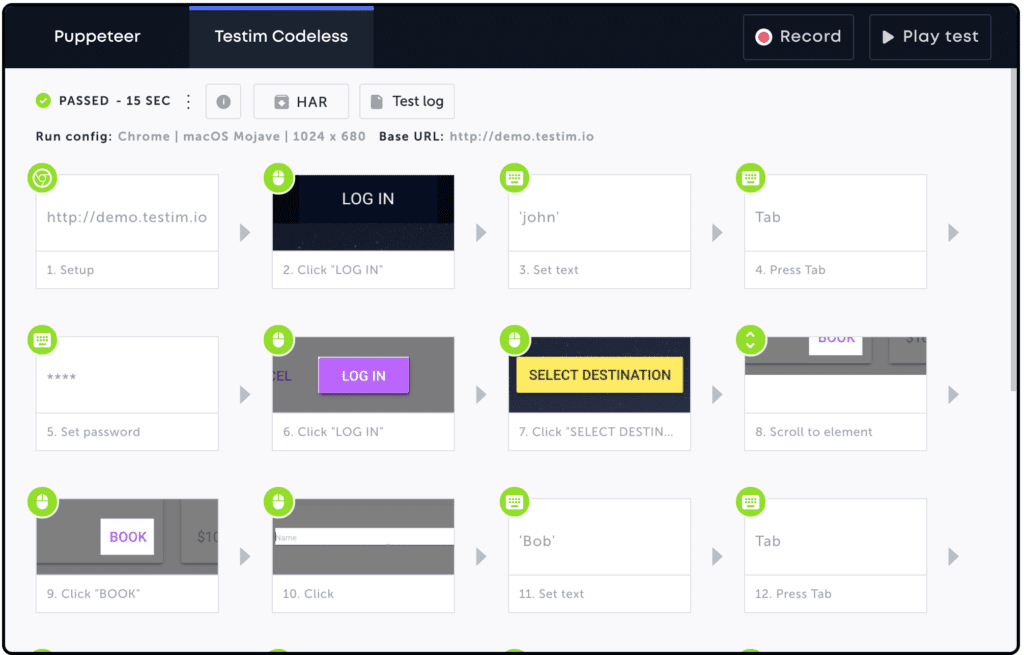Click the arrow after step 1 Setup
Viewport: 1024px width, 655px height.
coord(245,232)
